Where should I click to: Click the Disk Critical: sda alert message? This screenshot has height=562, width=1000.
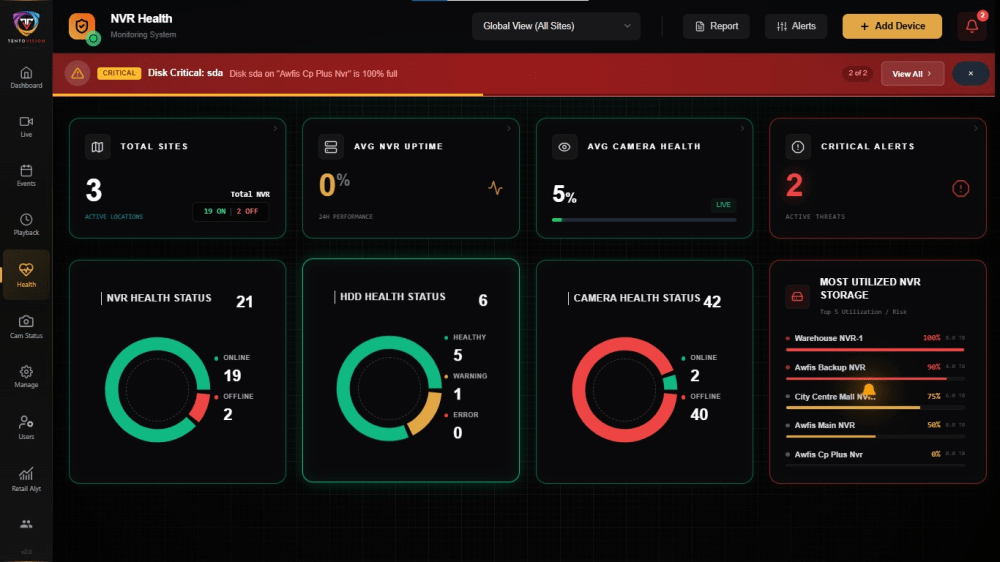click(x=272, y=73)
